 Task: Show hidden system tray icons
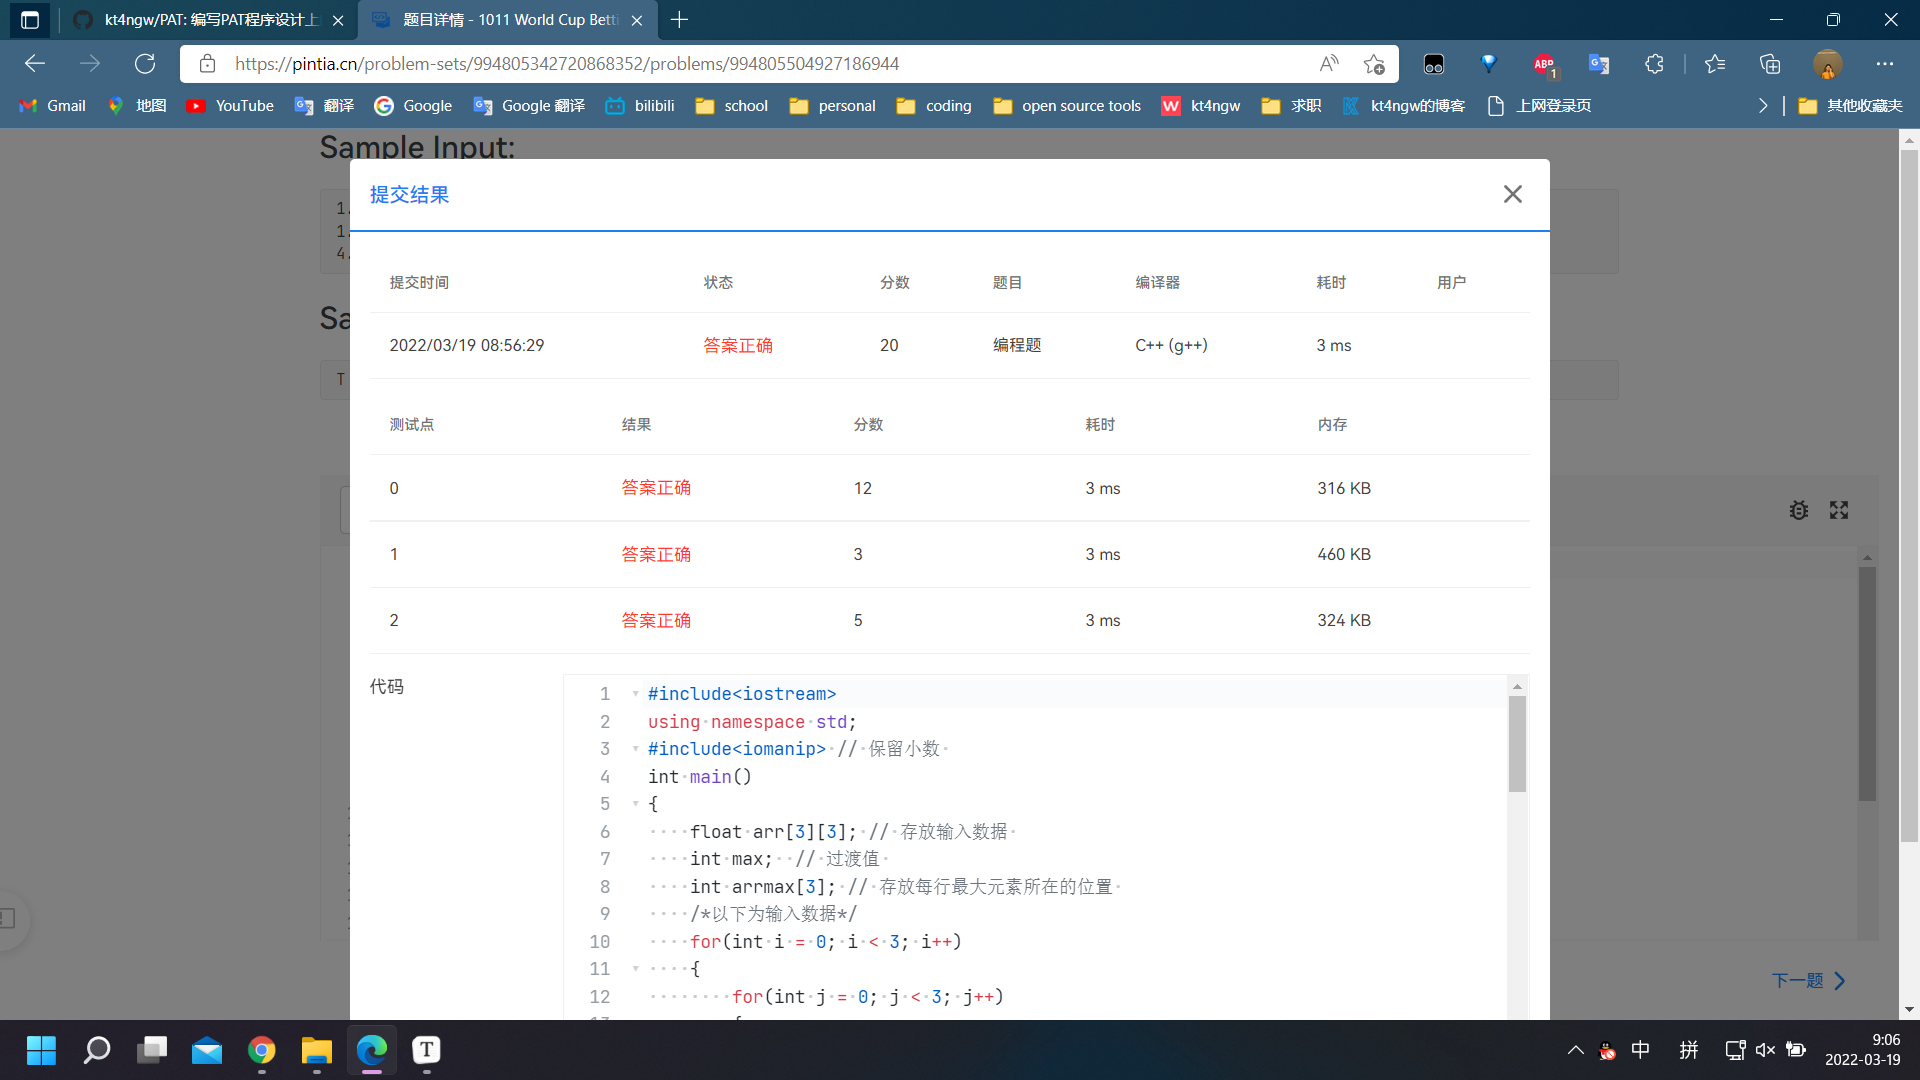1575,1050
